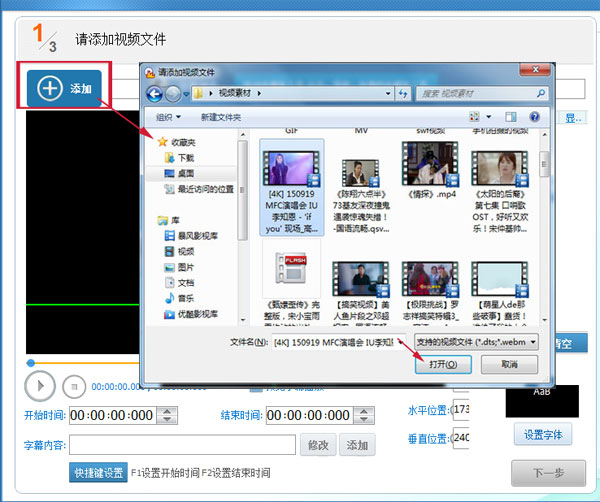
Task: Click 取消 to cancel the dialog
Action: [511, 365]
